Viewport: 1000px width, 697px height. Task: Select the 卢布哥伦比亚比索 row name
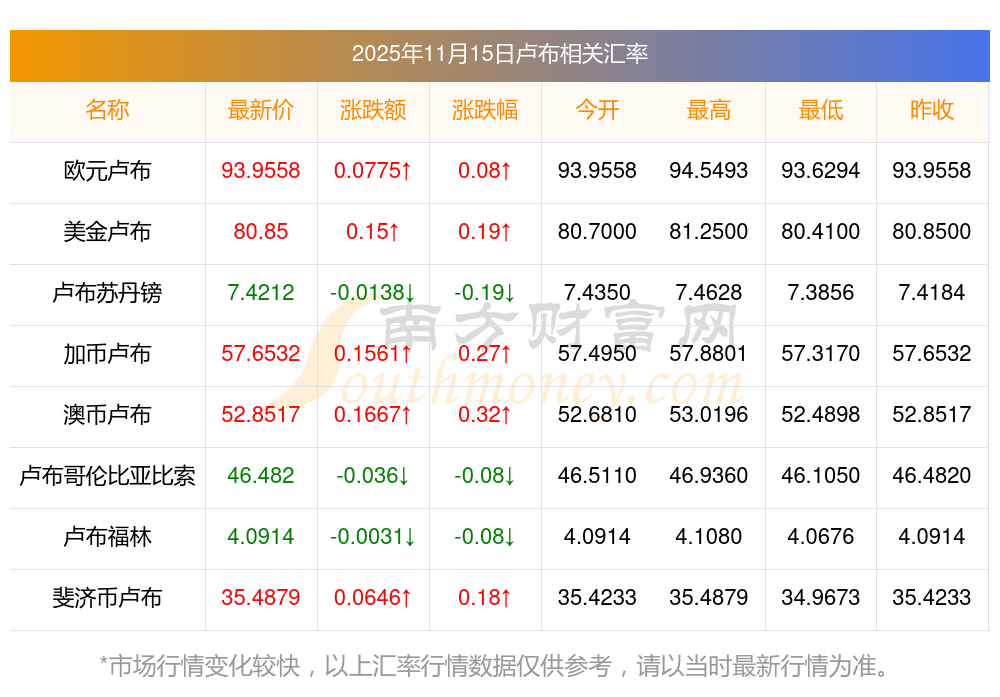point(107,476)
